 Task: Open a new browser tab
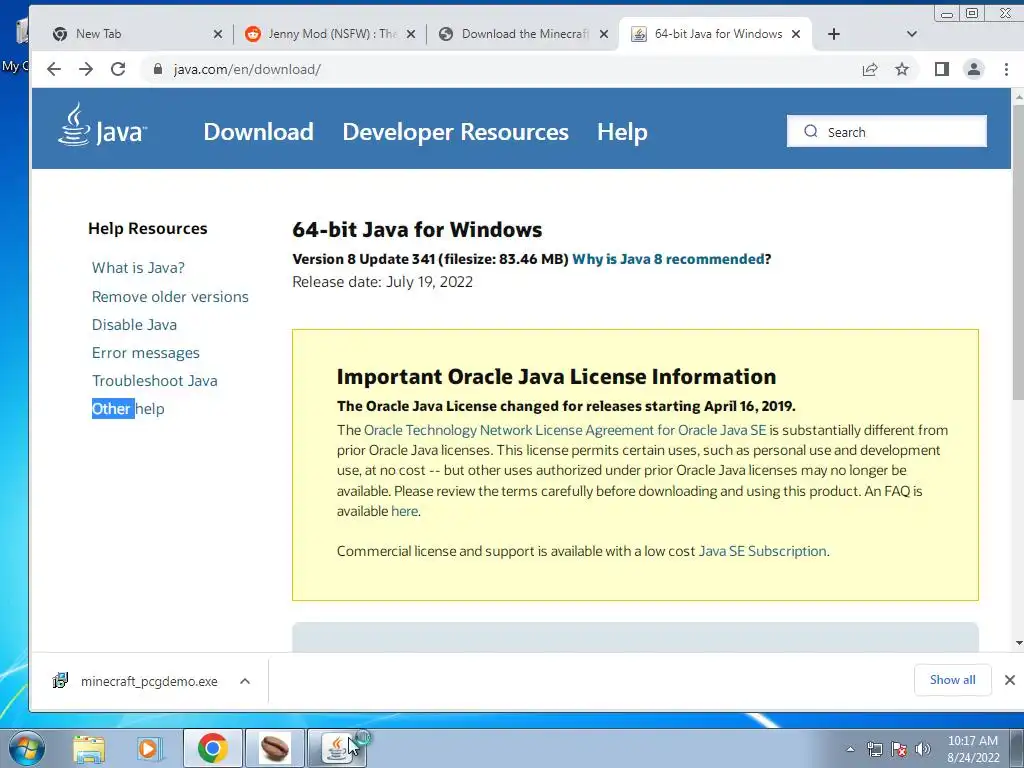(834, 34)
